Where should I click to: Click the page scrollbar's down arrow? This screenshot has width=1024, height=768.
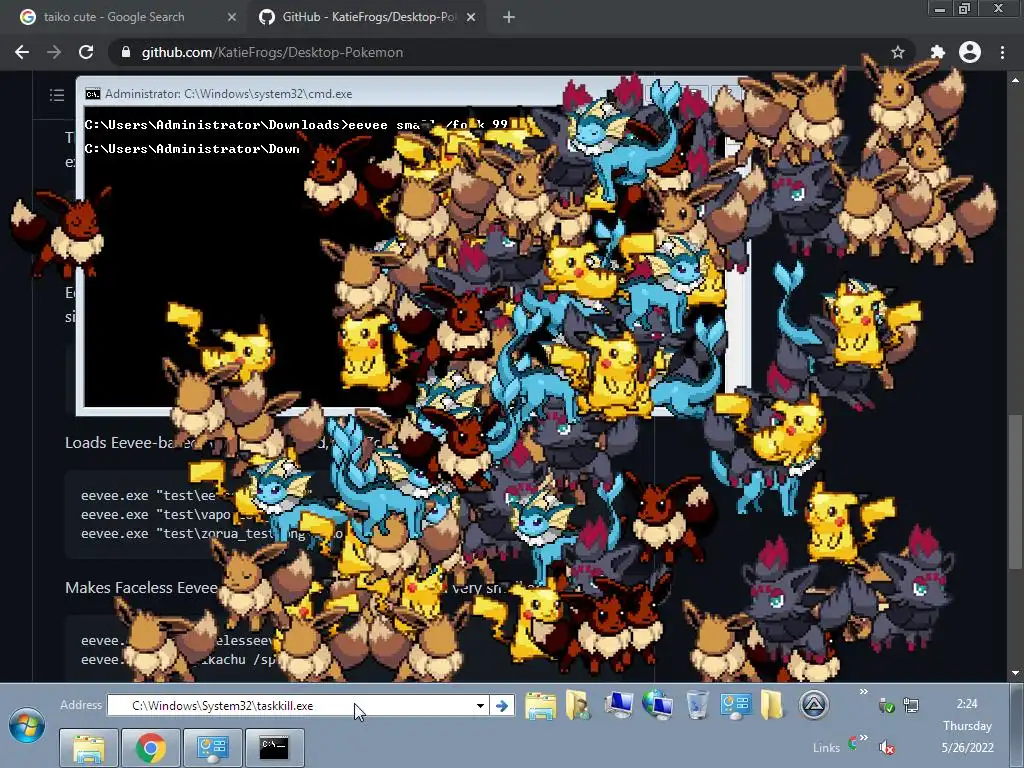(x=1015, y=673)
